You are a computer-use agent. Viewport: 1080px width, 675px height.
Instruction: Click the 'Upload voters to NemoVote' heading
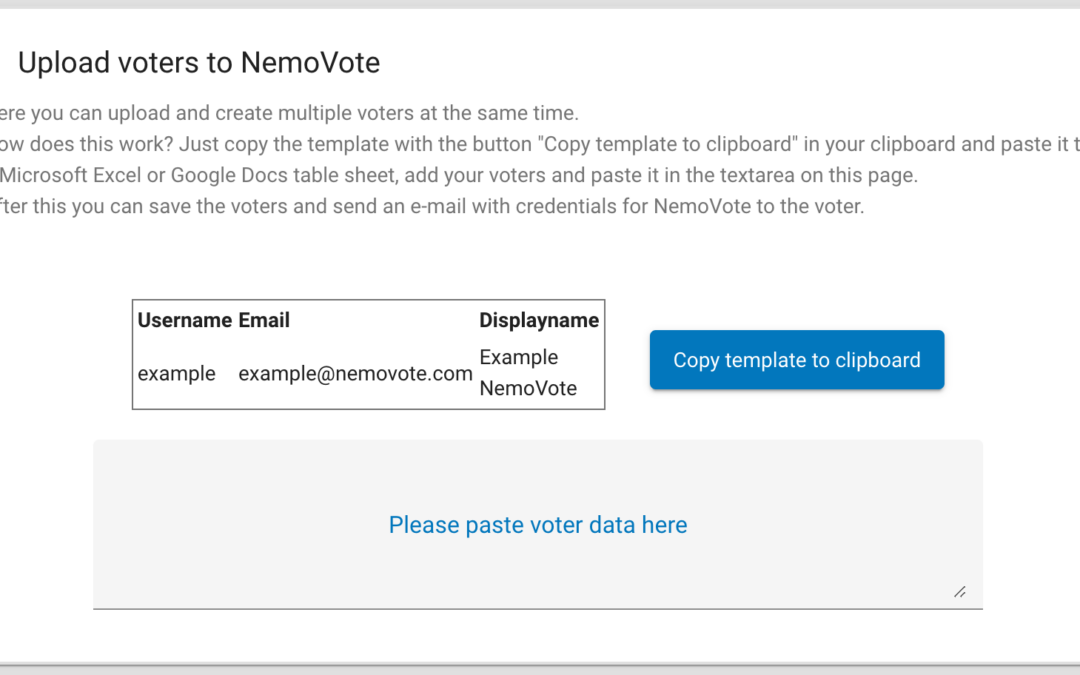tap(199, 63)
